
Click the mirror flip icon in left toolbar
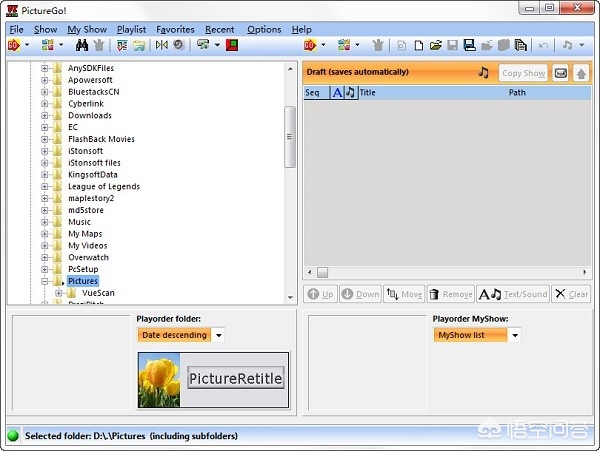[x=162, y=45]
